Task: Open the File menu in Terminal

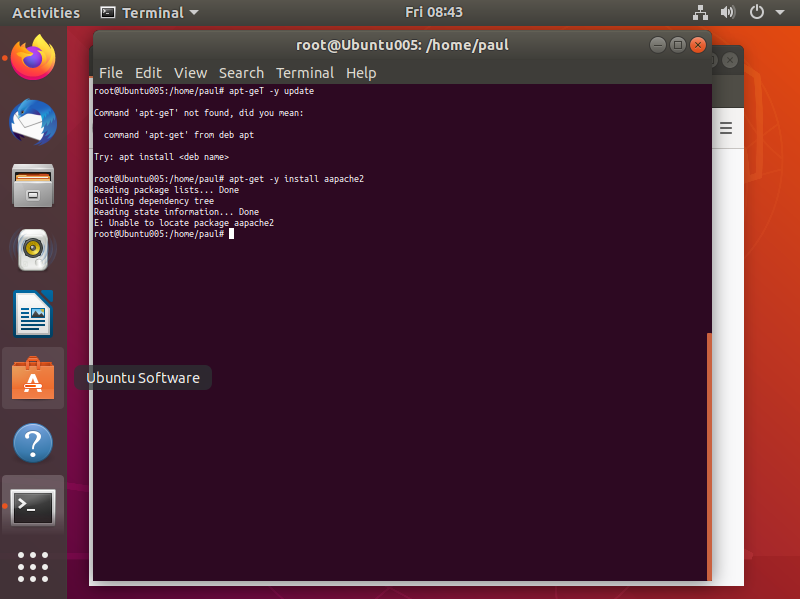Action: click(x=111, y=73)
